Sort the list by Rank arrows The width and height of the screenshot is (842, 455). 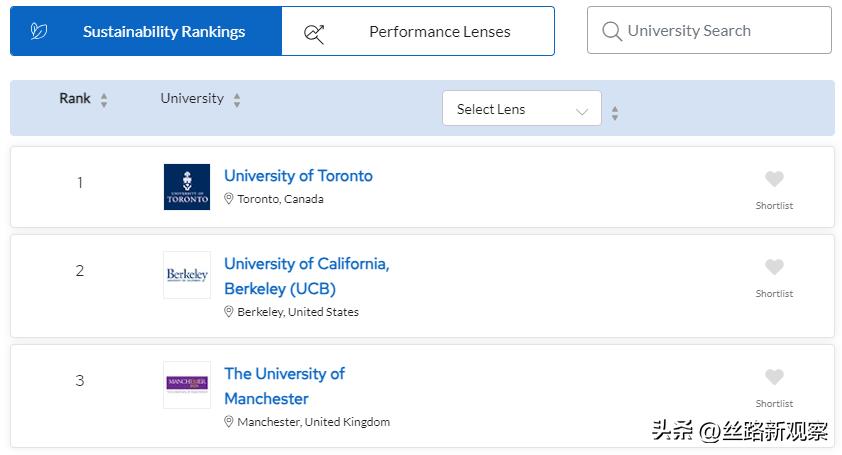(104, 100)
